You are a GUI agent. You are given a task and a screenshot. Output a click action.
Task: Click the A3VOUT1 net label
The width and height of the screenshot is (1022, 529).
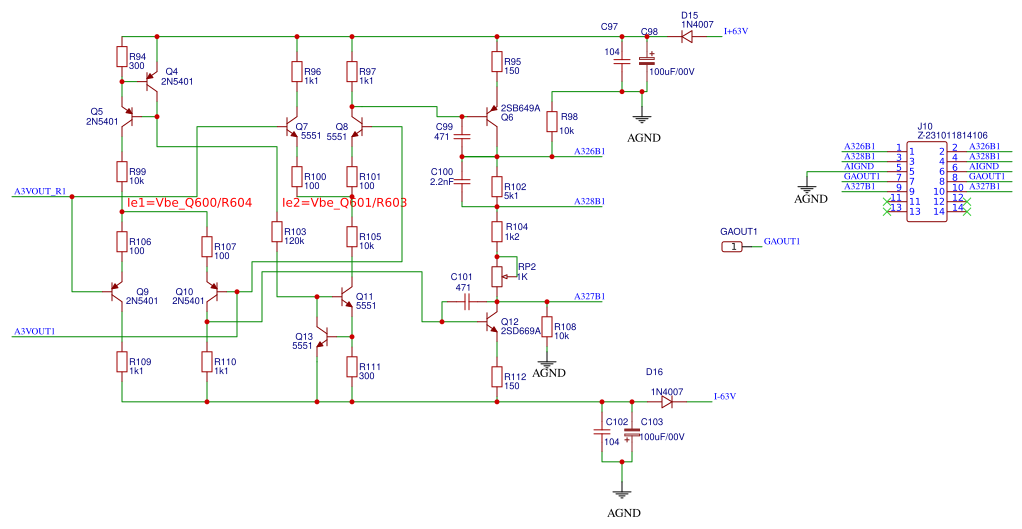pos(35,332)
